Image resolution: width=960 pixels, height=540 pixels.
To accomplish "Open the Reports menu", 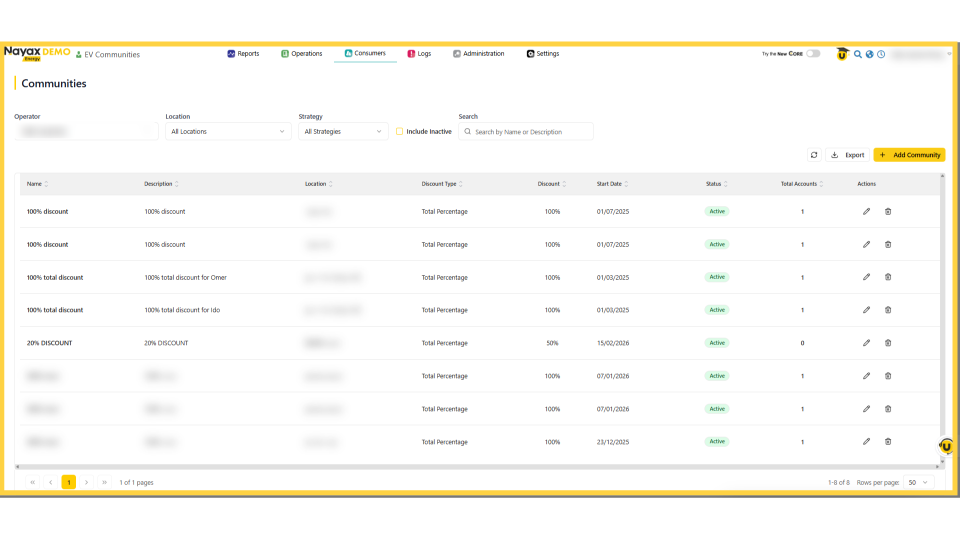I will pyautogui.click(x=243, y=54).
